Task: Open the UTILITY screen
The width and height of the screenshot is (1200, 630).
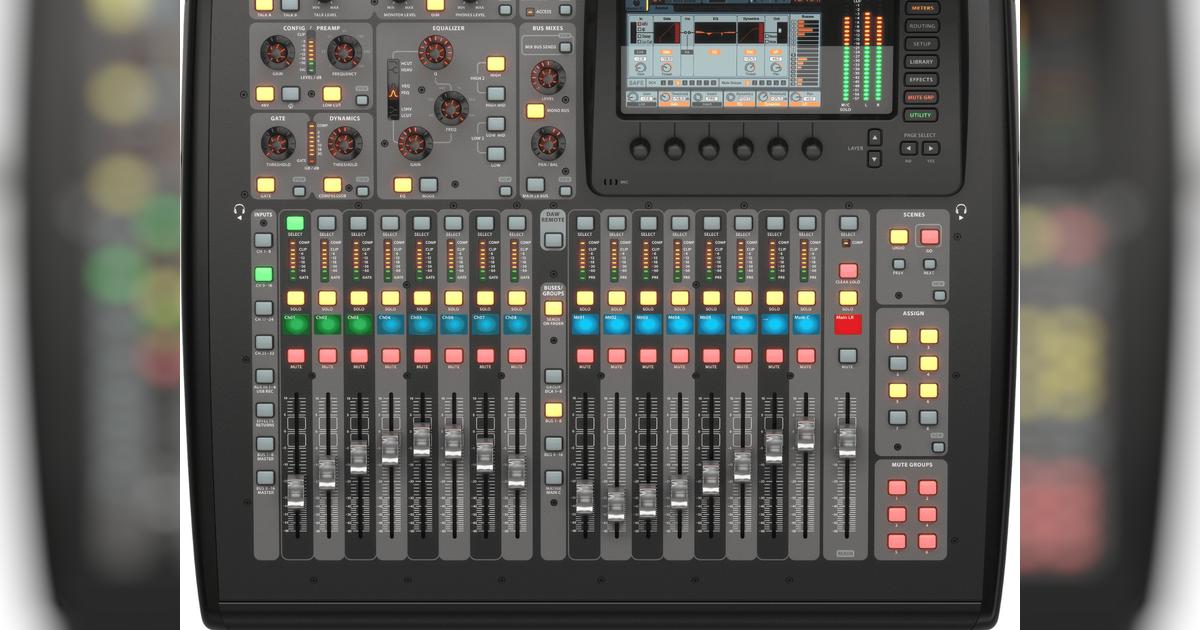Action: tap(922, 113)
